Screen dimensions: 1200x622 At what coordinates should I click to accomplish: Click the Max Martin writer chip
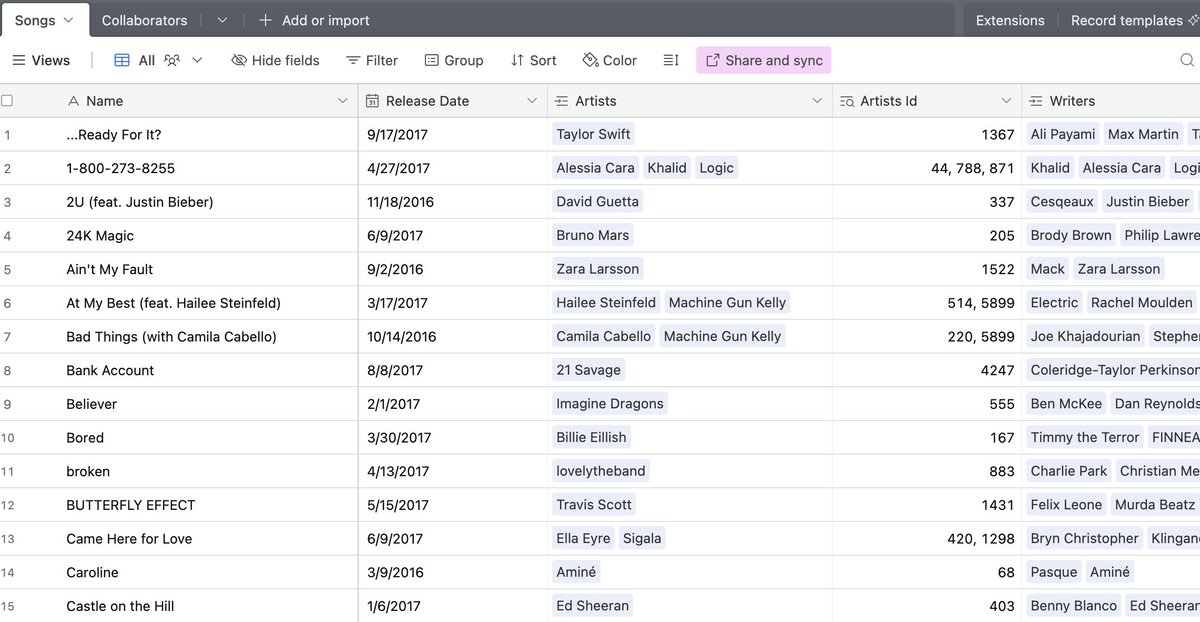click(x=1143, y=134)
